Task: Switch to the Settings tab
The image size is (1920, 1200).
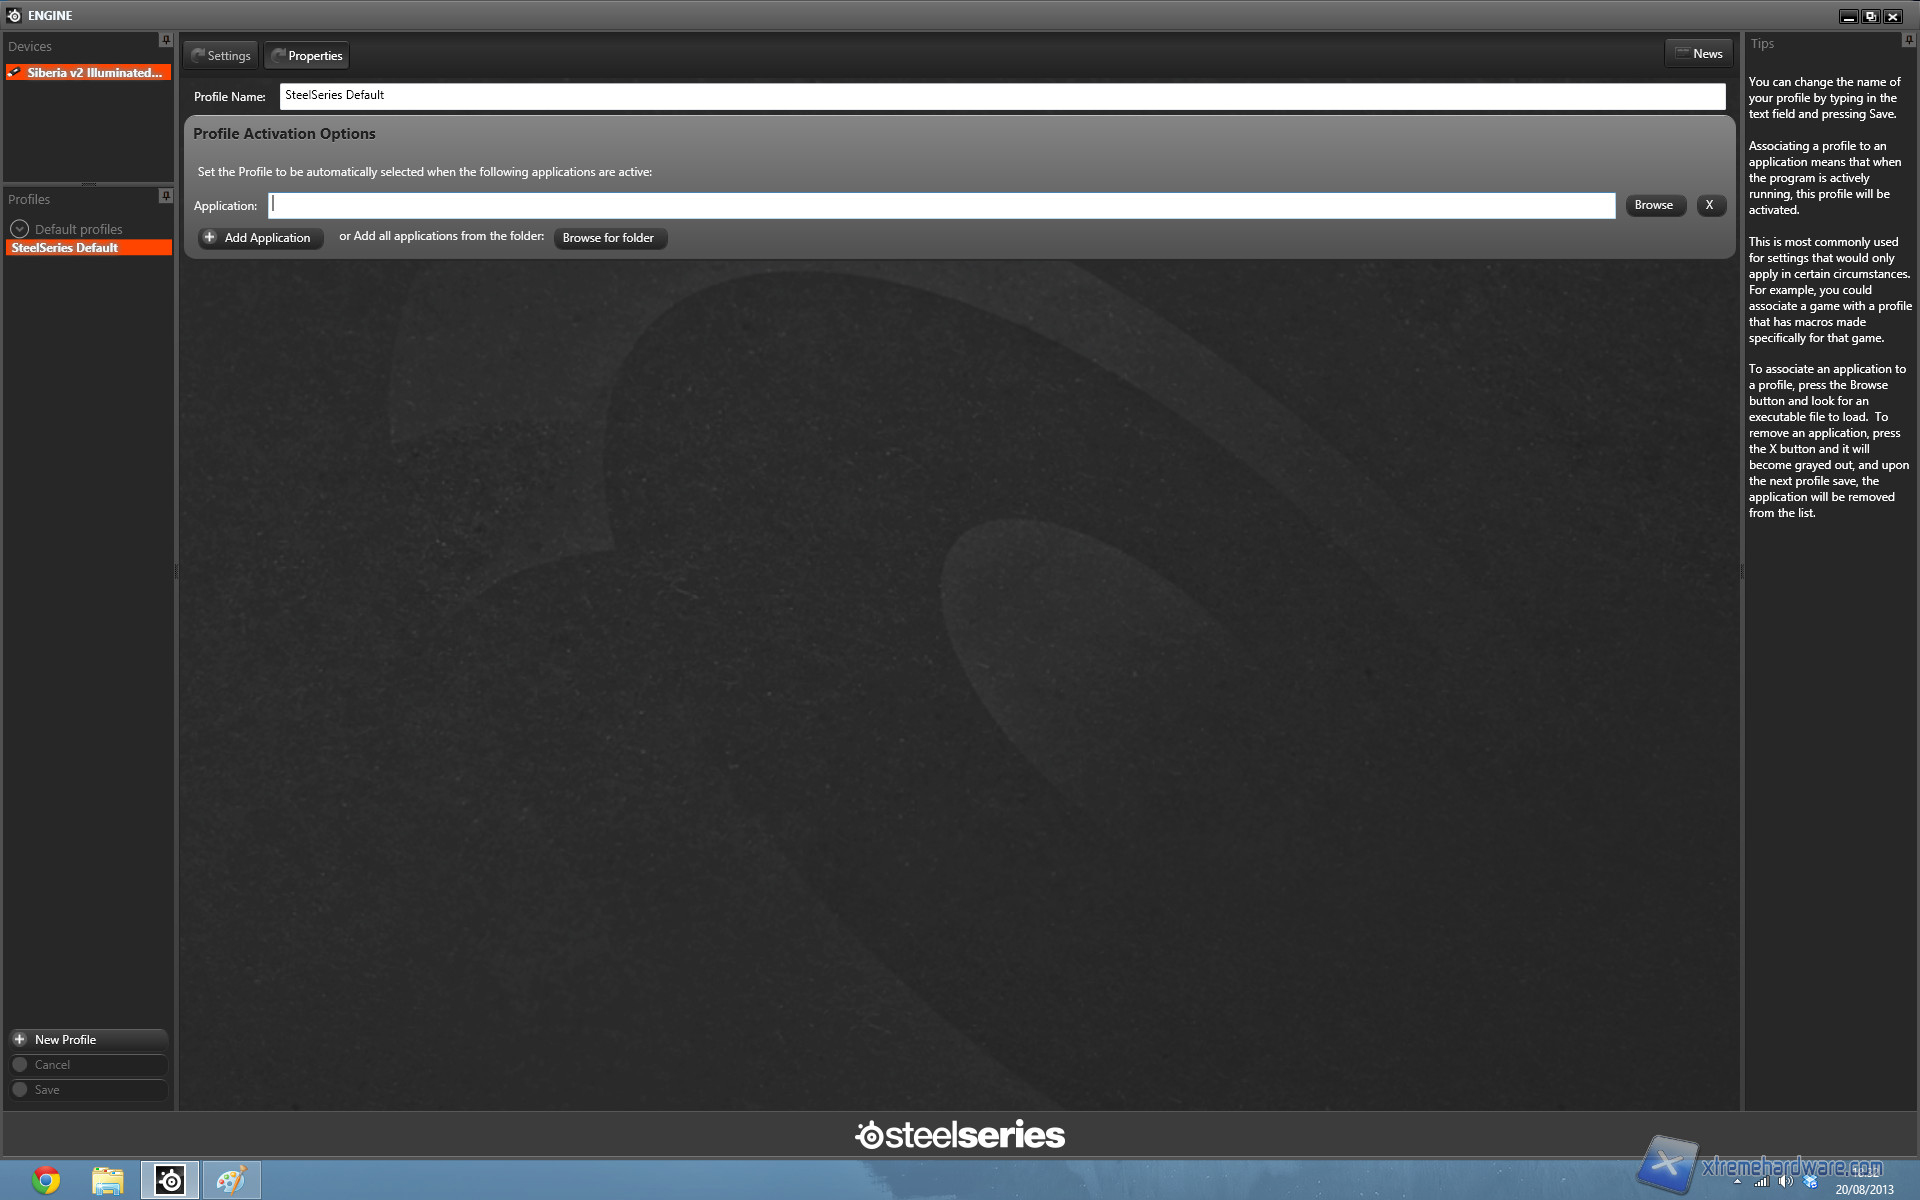Action: coord(221,56)
